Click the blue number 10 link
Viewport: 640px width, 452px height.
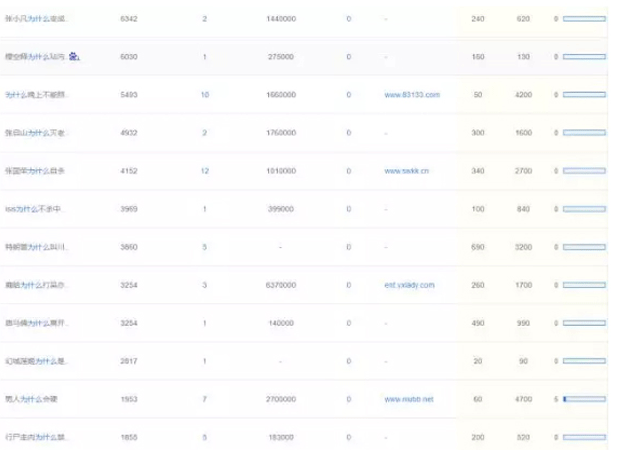pyautogui.click(x=205, y=95)
